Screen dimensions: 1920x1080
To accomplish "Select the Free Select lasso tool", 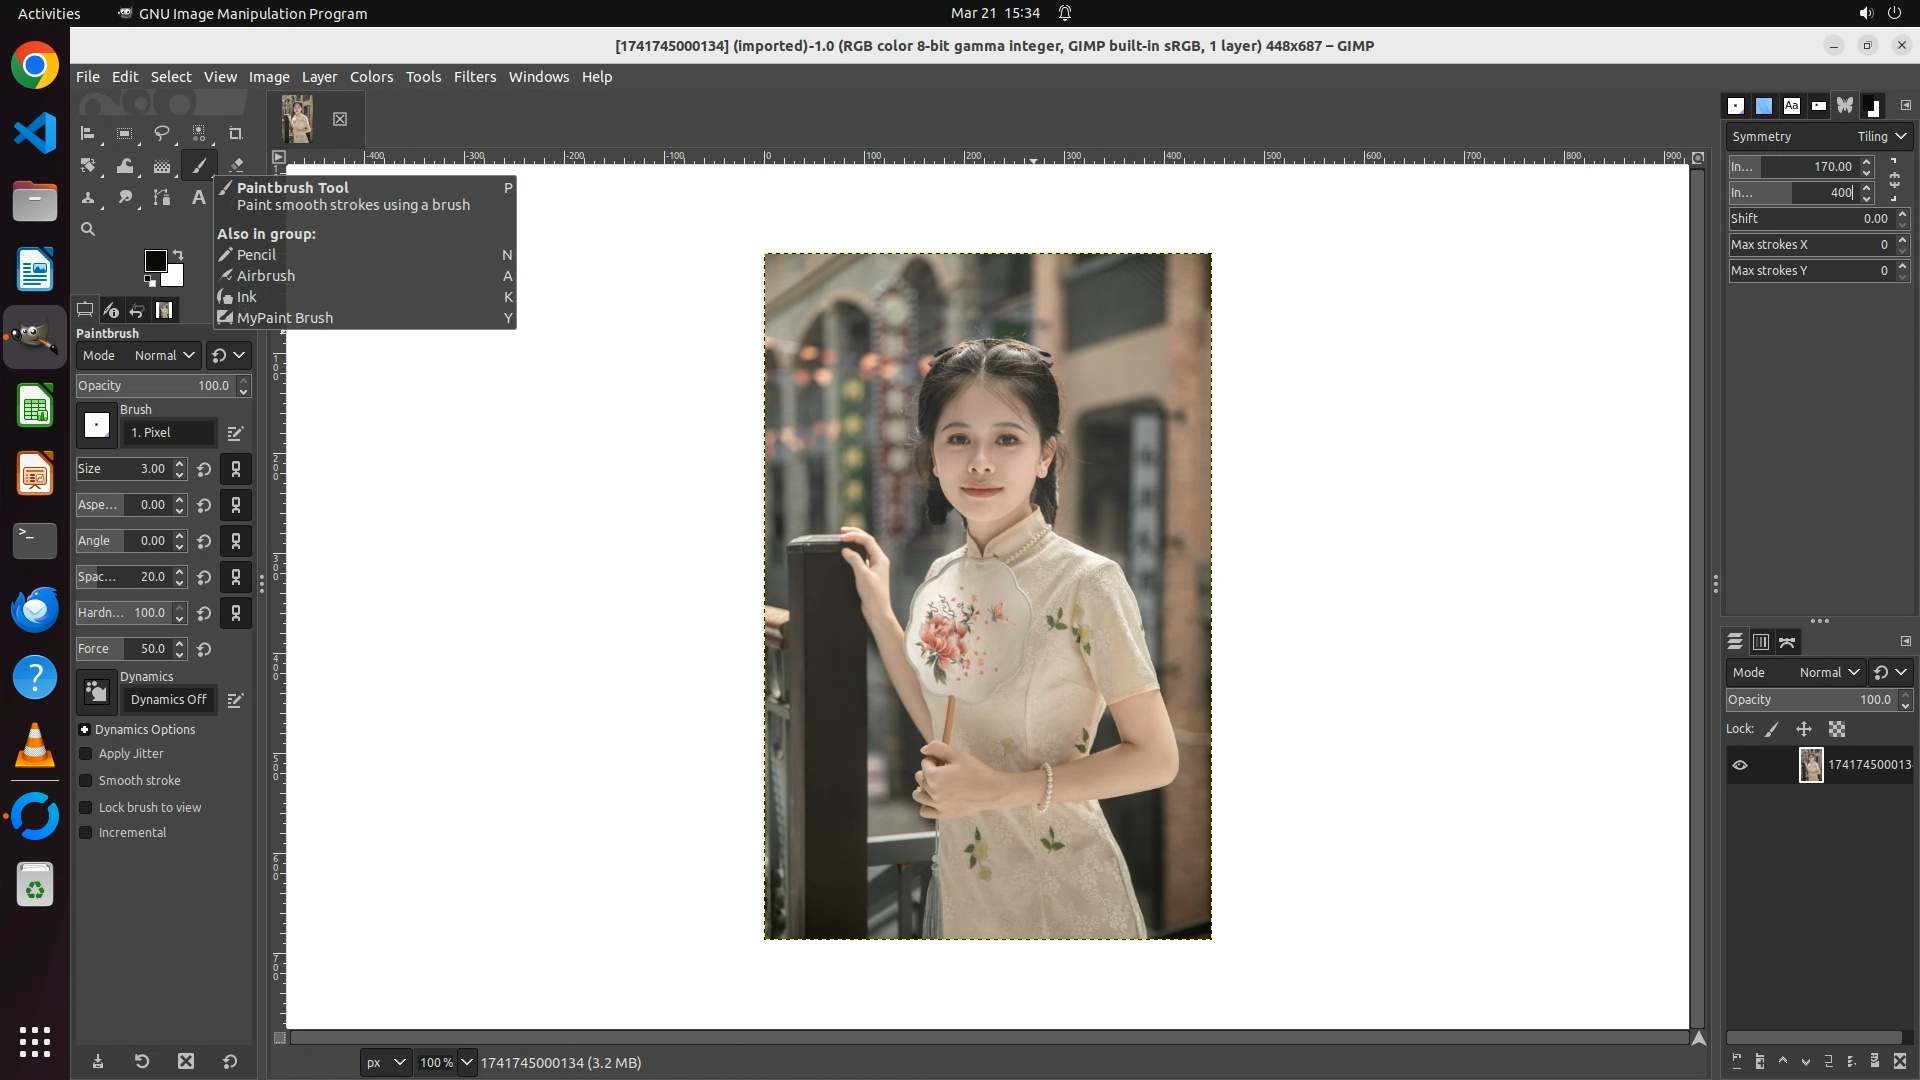I will [x=161, y=134].
